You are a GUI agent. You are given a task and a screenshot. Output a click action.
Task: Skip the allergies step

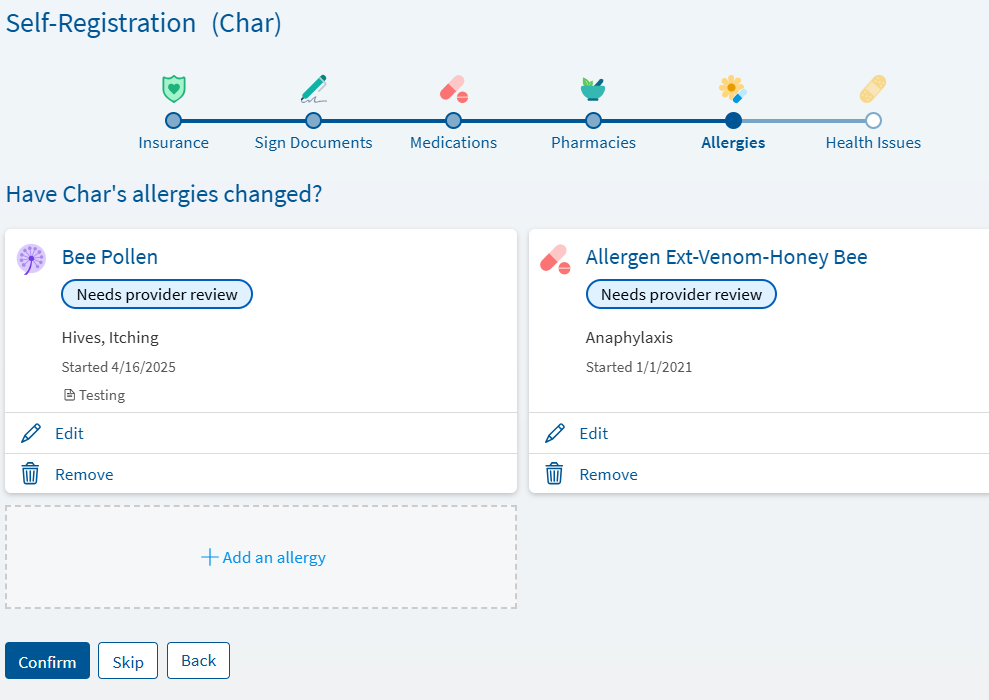(128, 661)
